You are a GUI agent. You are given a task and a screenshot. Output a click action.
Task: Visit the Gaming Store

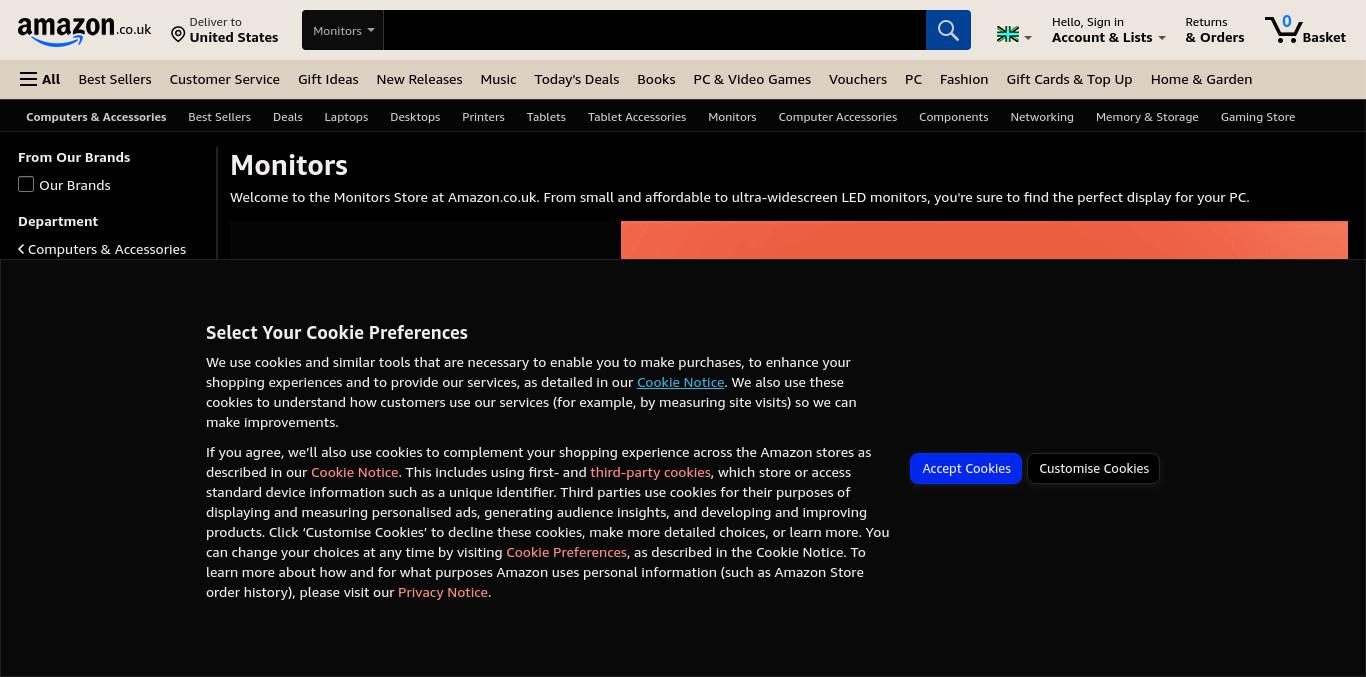point(1257,117)
